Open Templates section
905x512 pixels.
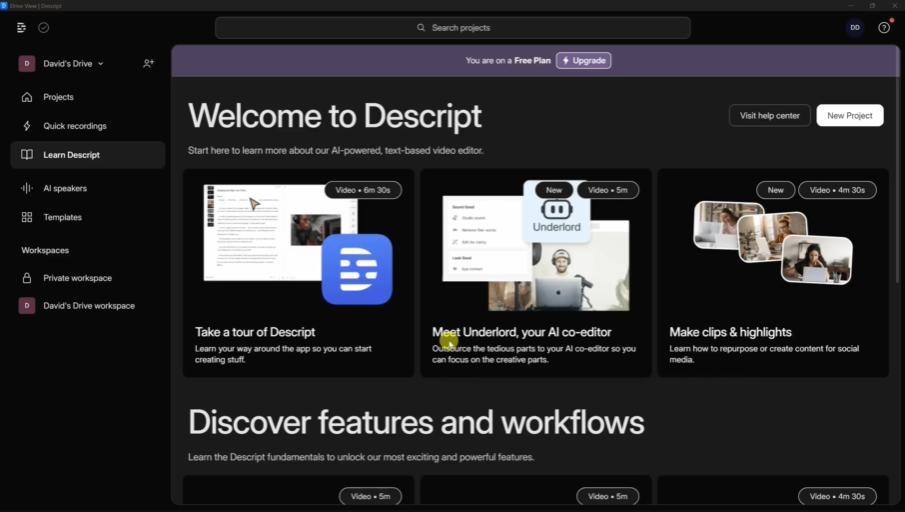88,217
